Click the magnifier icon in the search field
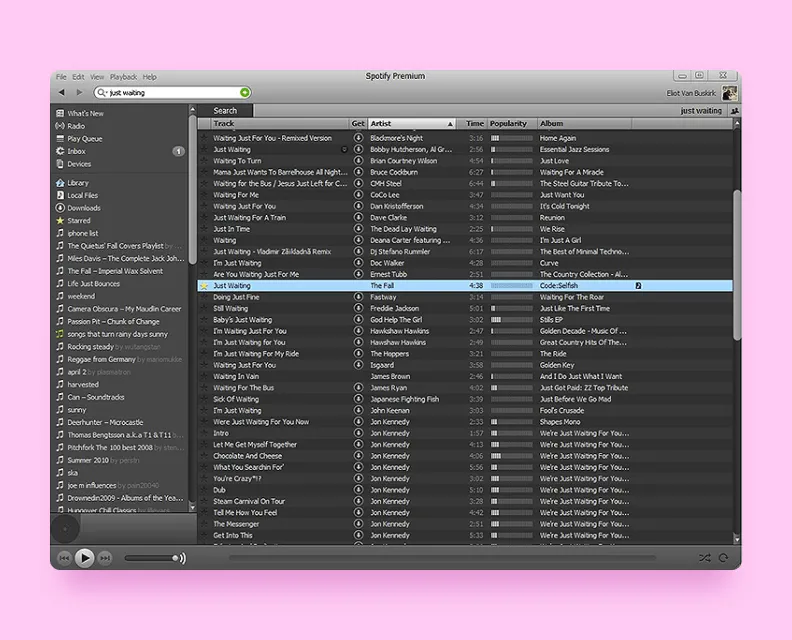 pyautogui.click(x=102, y=92)
